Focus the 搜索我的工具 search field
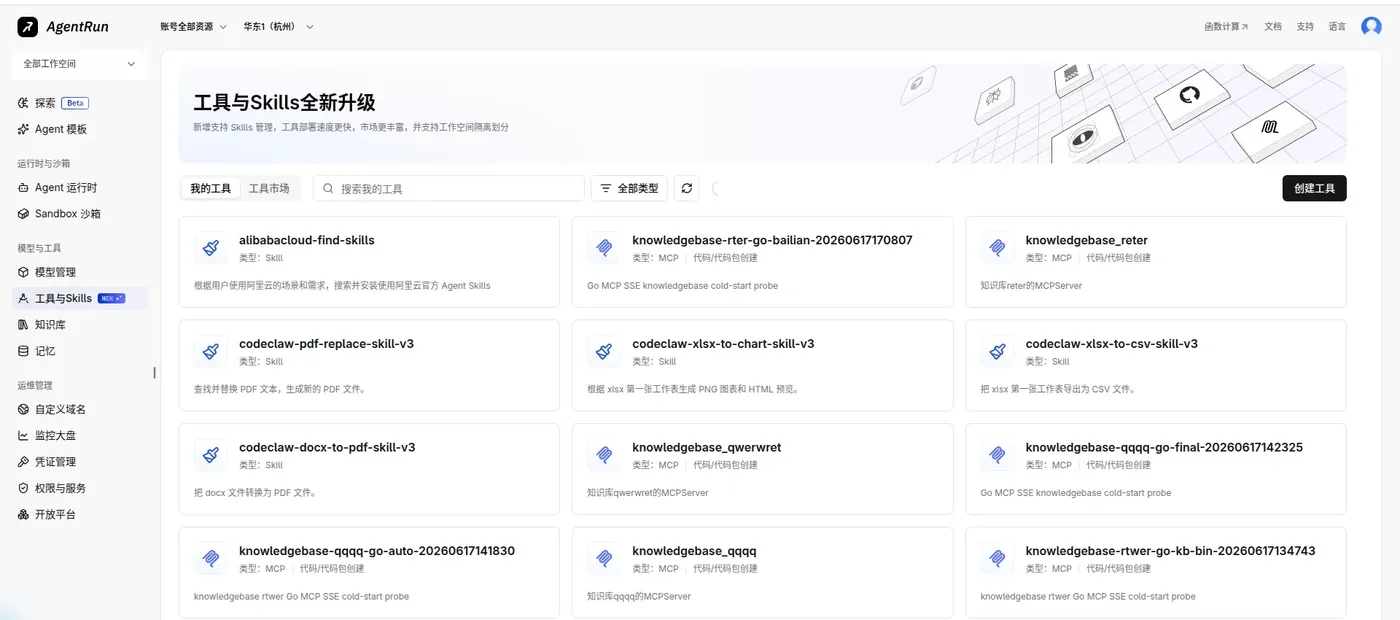The height and width of the screenshot is (620, 1400). tap(449, 188)
